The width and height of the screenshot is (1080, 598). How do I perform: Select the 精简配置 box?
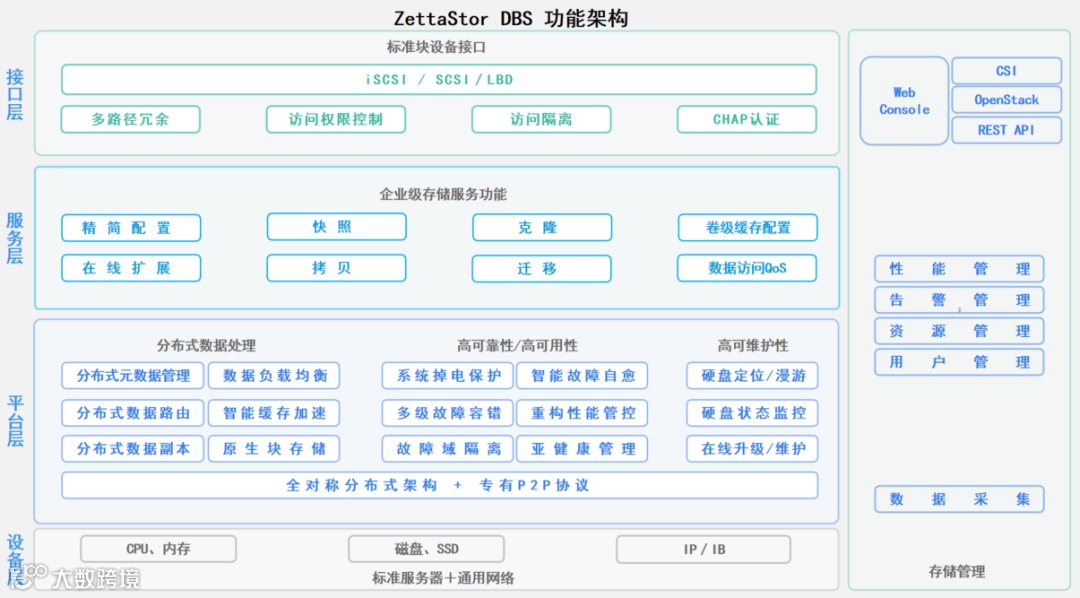point(131,228)
